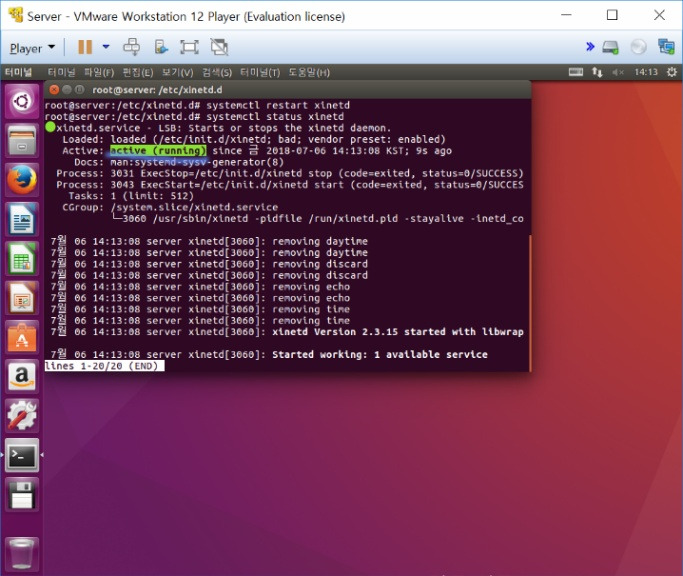Click 'Process: 3031 ExecStop' line

tap(290, 173)
